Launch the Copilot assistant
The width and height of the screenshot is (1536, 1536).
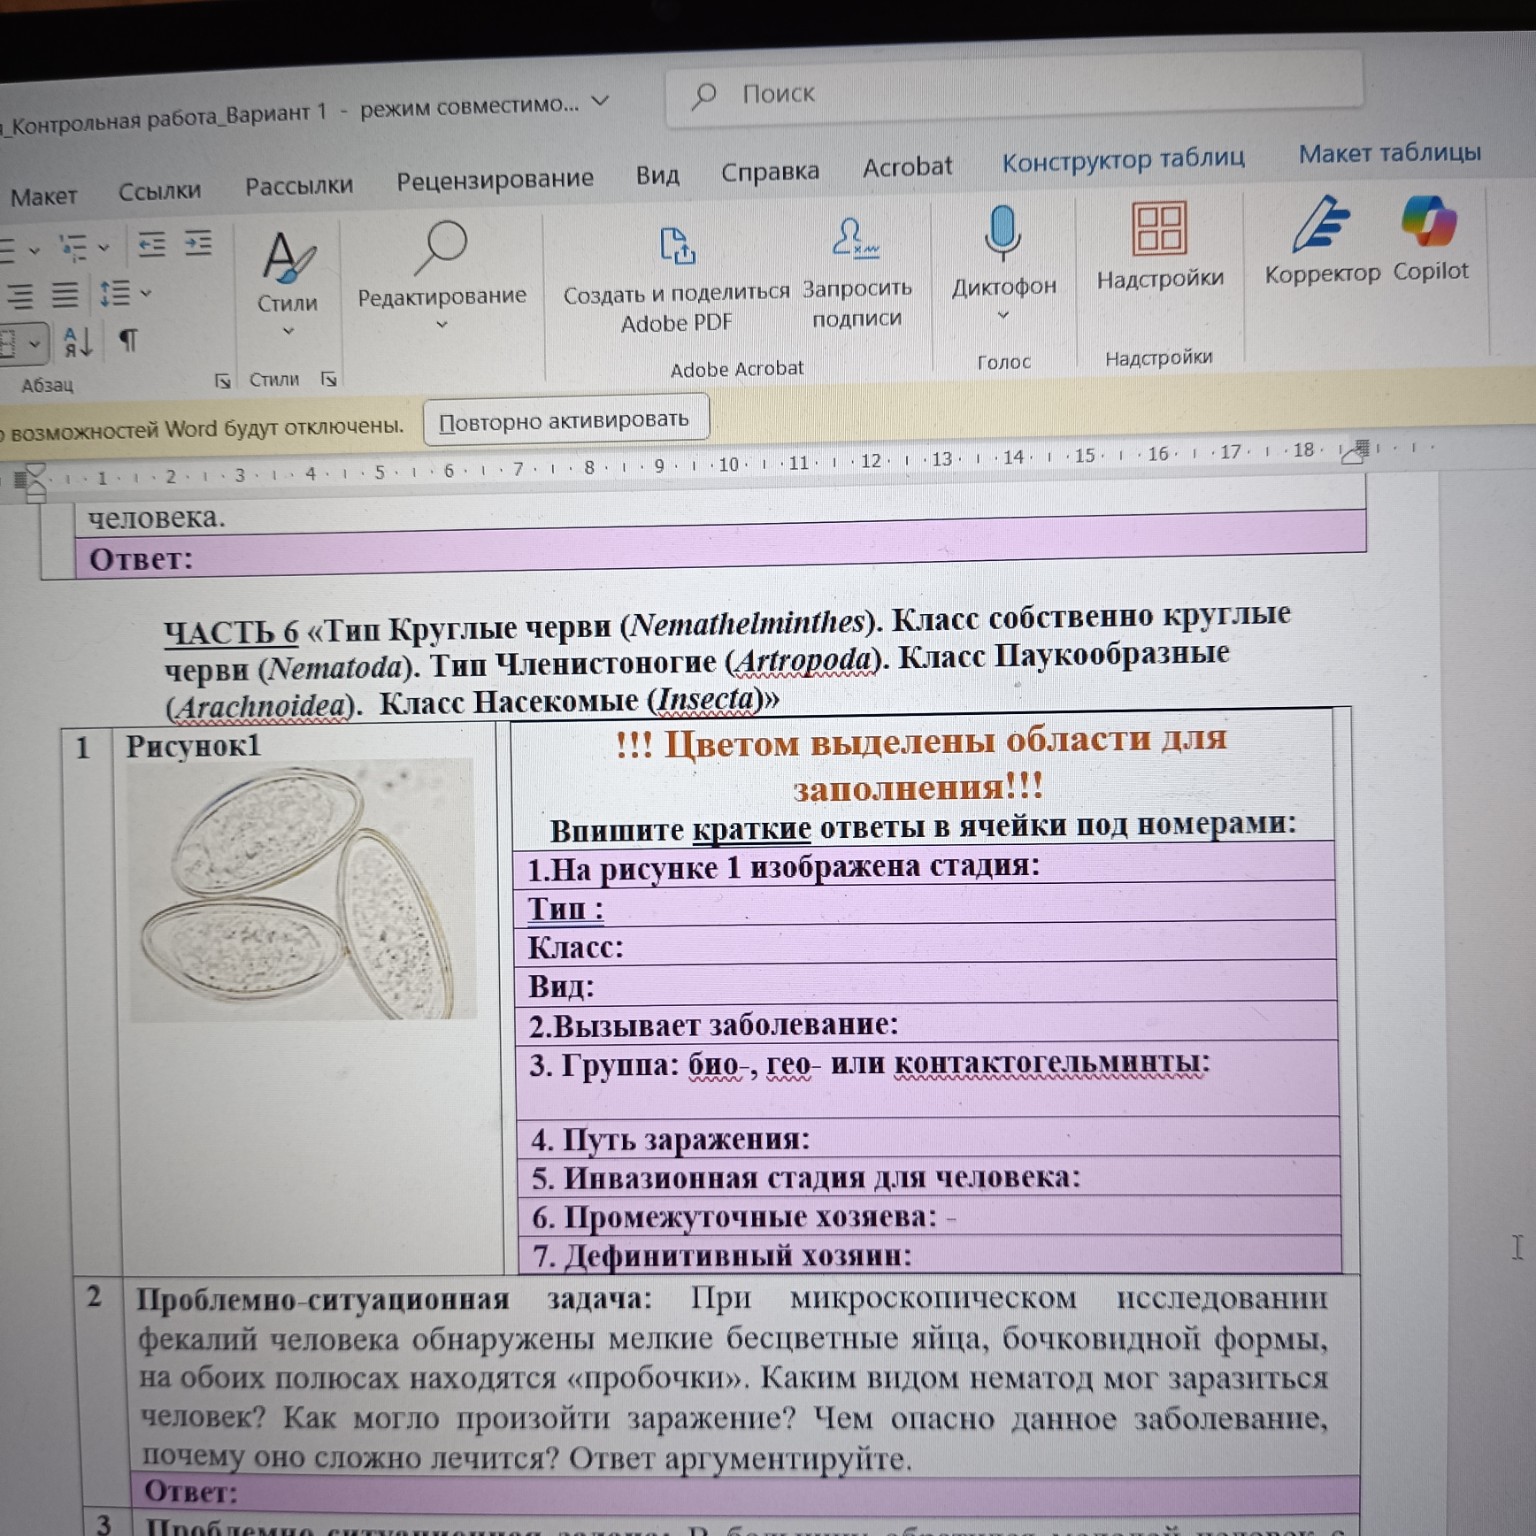(1430, 238)
